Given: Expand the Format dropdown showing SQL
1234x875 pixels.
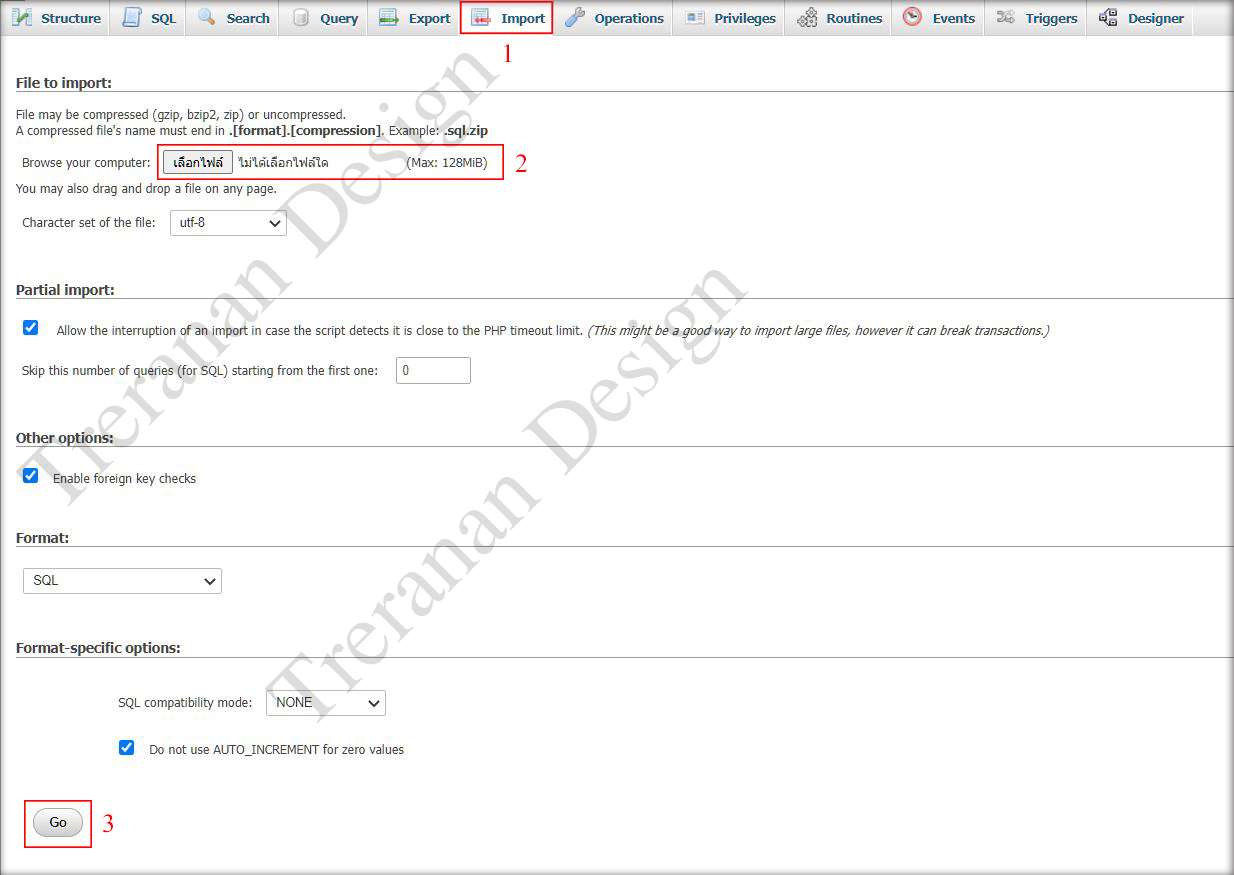Looking at the screenshot, I should pos(122,581).
